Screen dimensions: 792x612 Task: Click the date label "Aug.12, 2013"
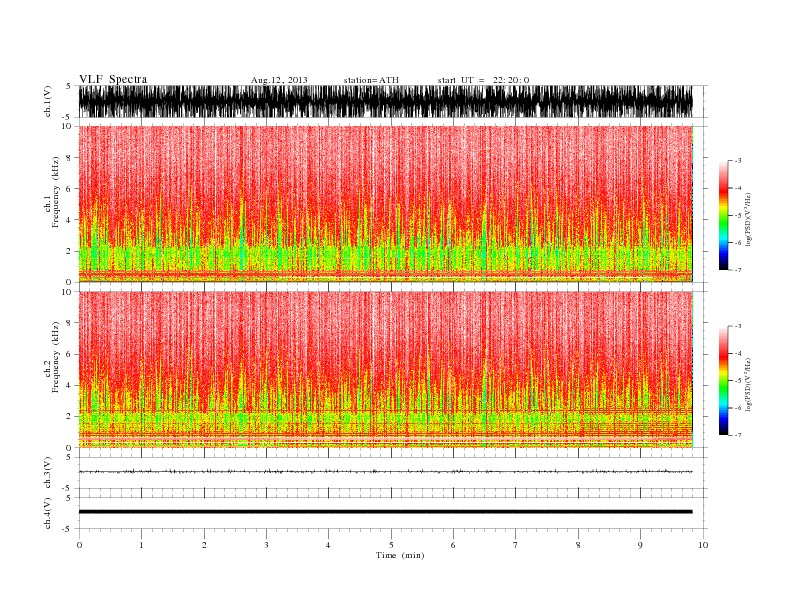[279, 80]
